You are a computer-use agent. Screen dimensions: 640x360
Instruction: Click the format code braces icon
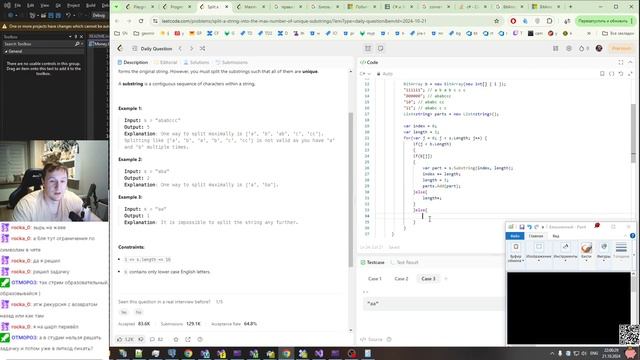tap(611, 74)
